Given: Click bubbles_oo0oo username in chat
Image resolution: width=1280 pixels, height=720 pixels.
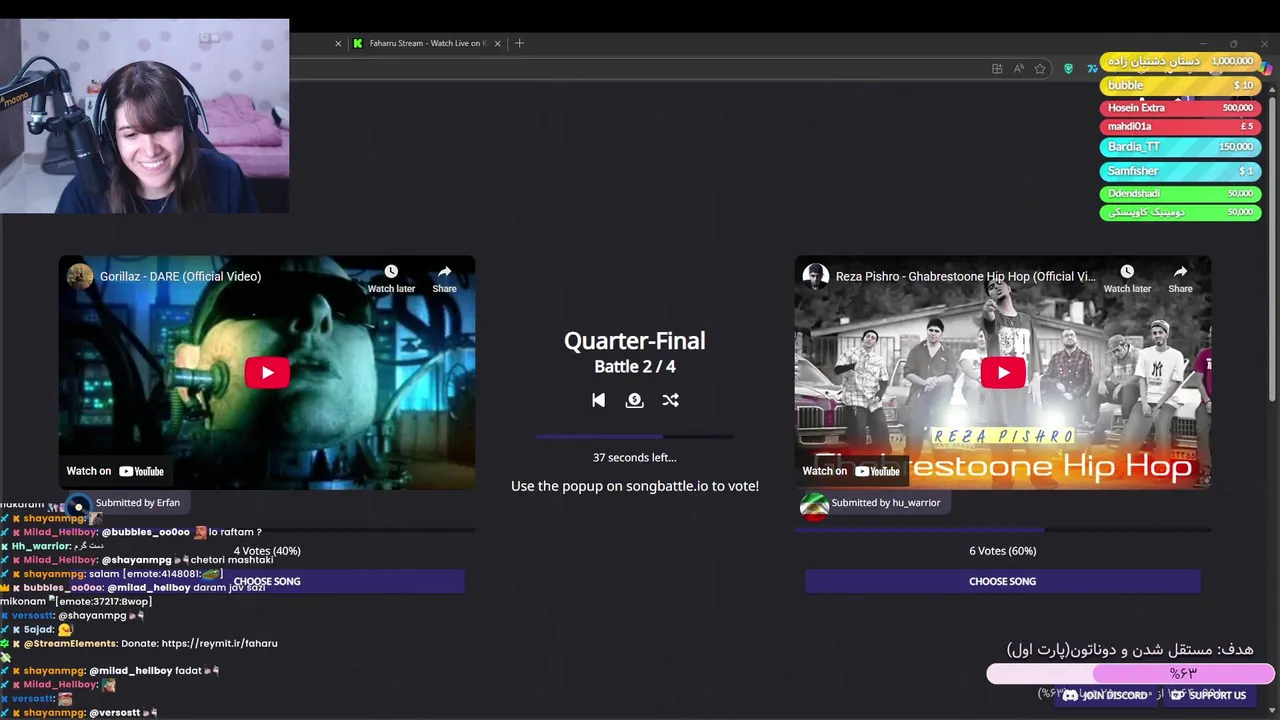Looking at the screenshot, I should tap(64, 588).
